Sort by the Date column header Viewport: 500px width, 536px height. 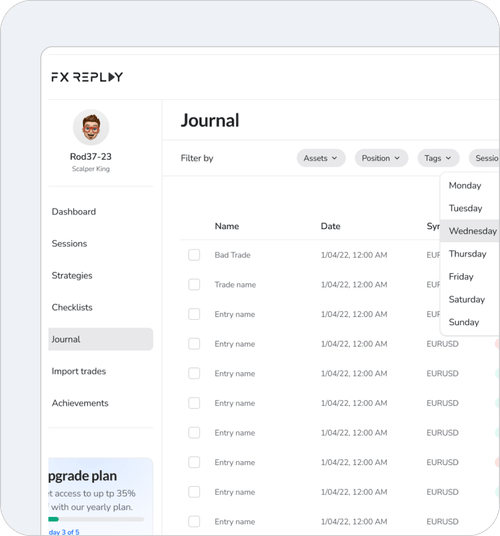[330, 226]
